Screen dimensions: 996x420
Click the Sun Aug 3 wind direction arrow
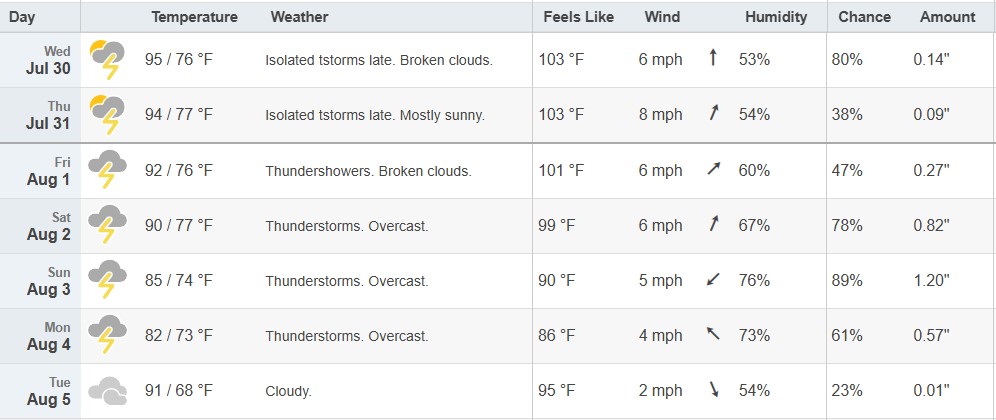tap(713, 280)
